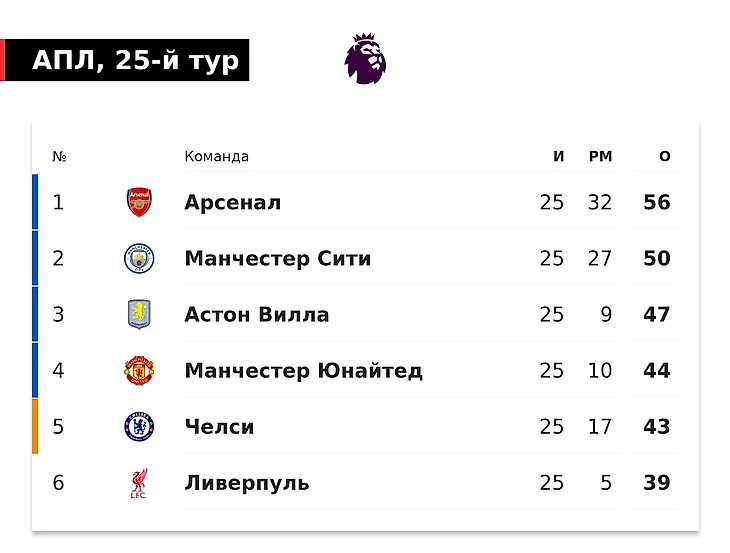Open the Ливерпуль team name
730x553 pixels.
(247, 483)
